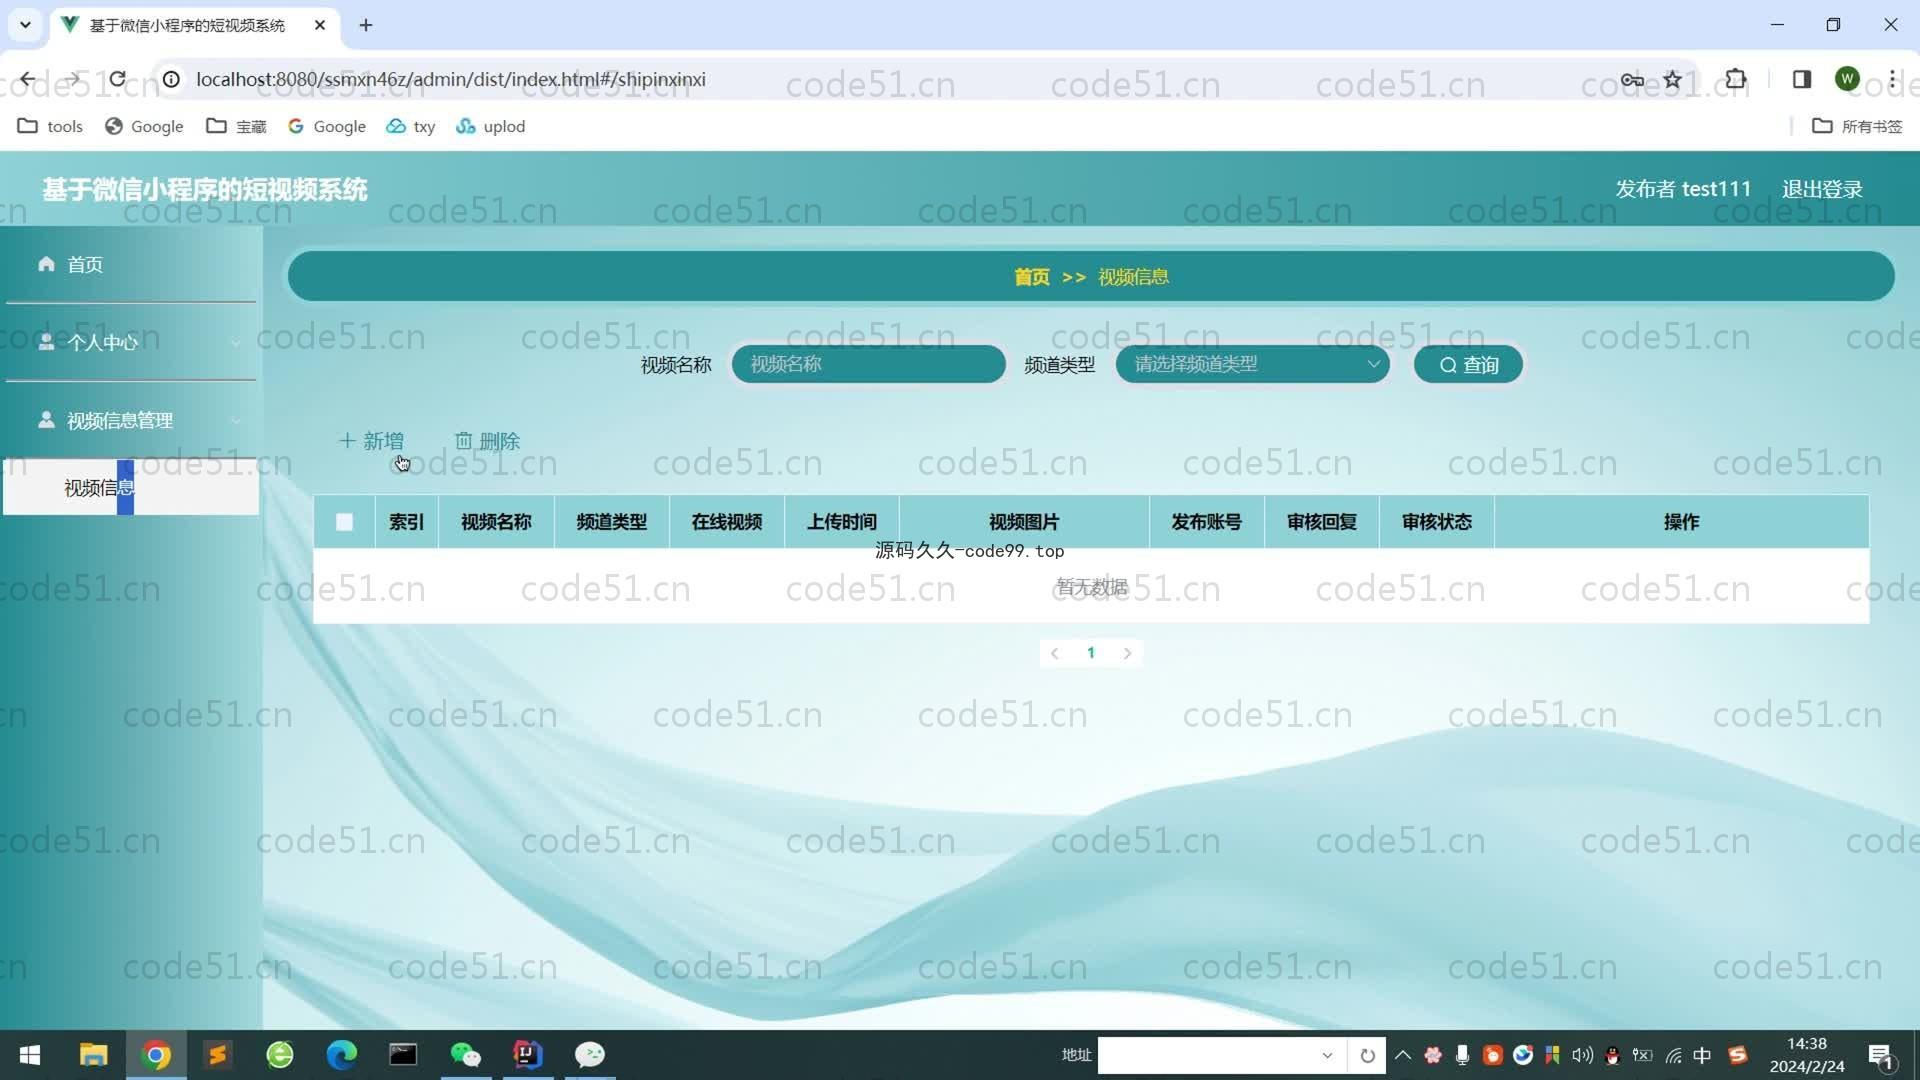Reload the page with the refresh icon
Screen dimensions: 1920x1080
click(x=118, y=79)
